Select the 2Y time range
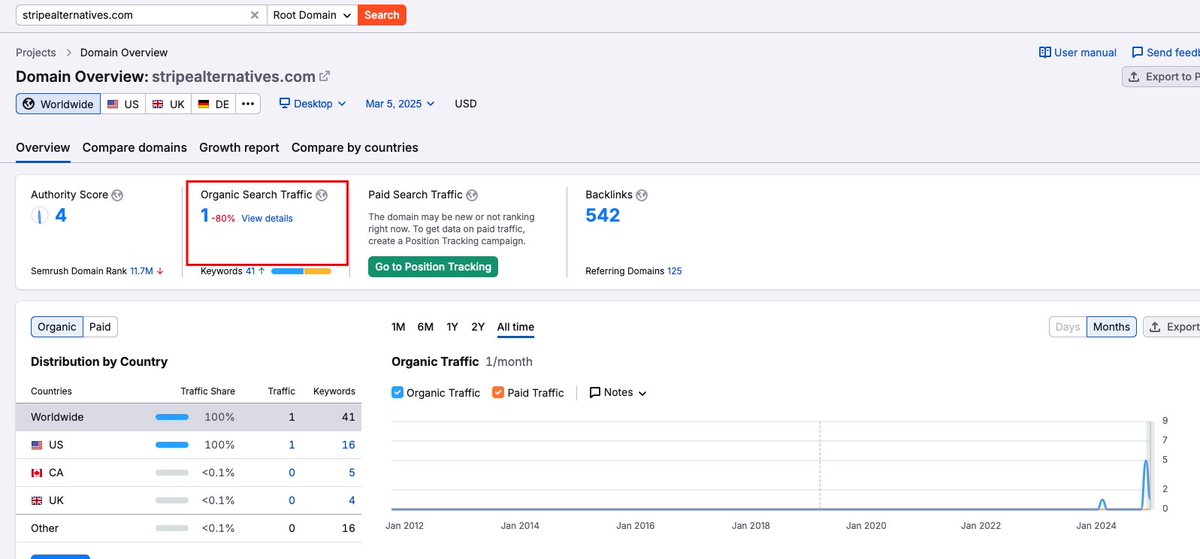Image resolution: width=1200 pixels, height=559 pixels. click(478, 327)
